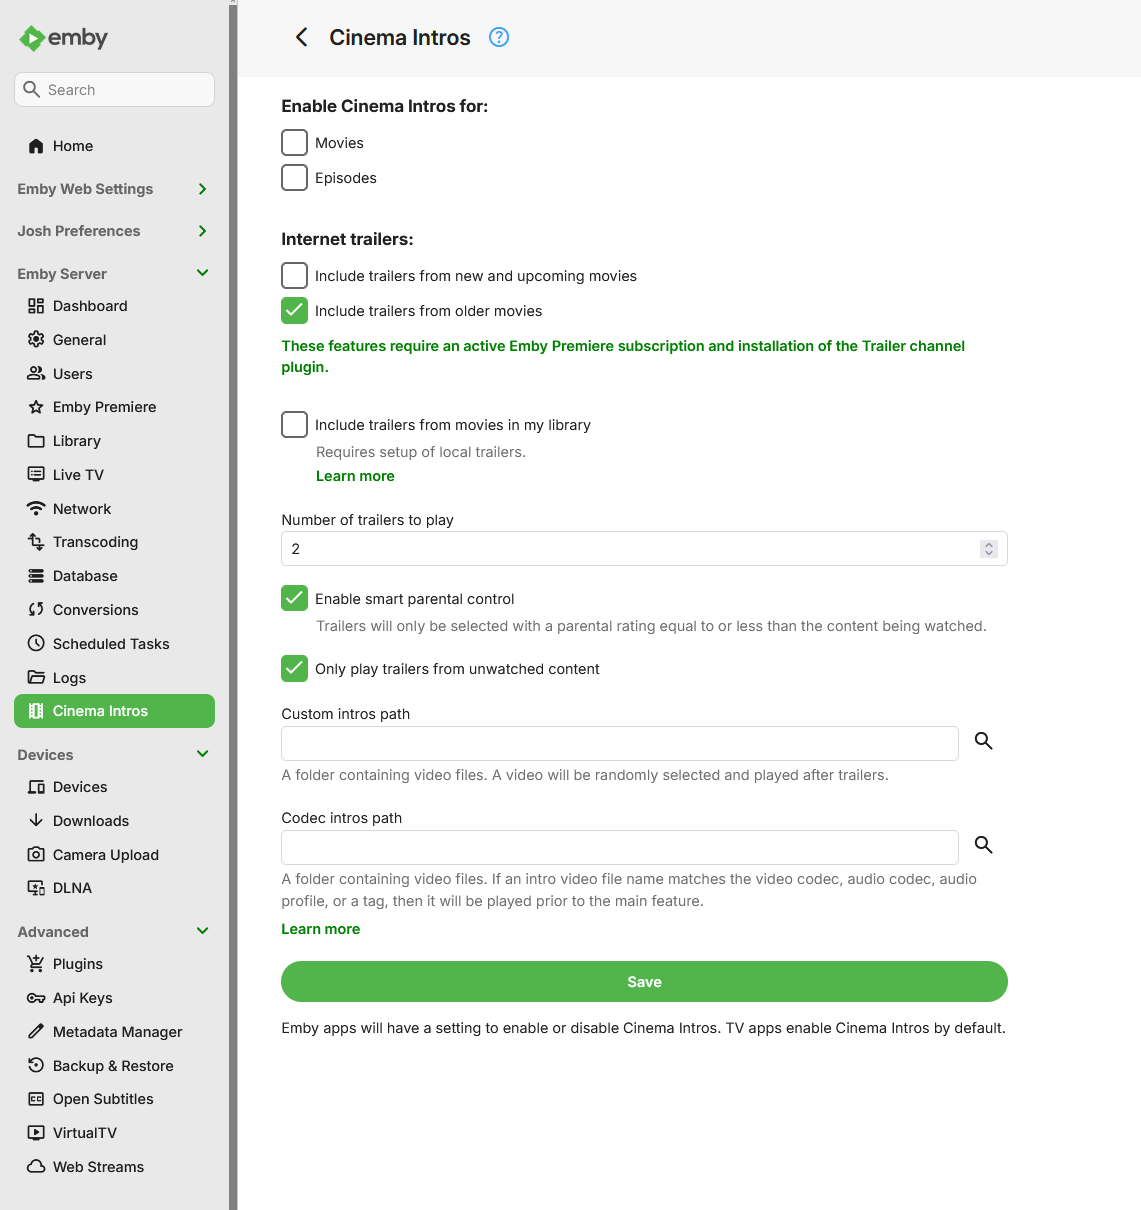Click the Custom intros path search icon
1141x1210 pixels.
(x=984, y=741)
